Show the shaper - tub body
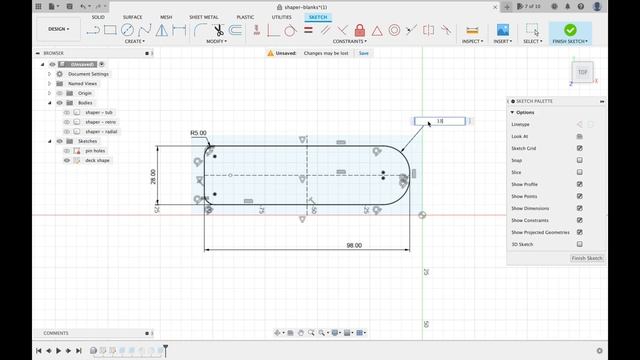 click(x=67, y=112)
